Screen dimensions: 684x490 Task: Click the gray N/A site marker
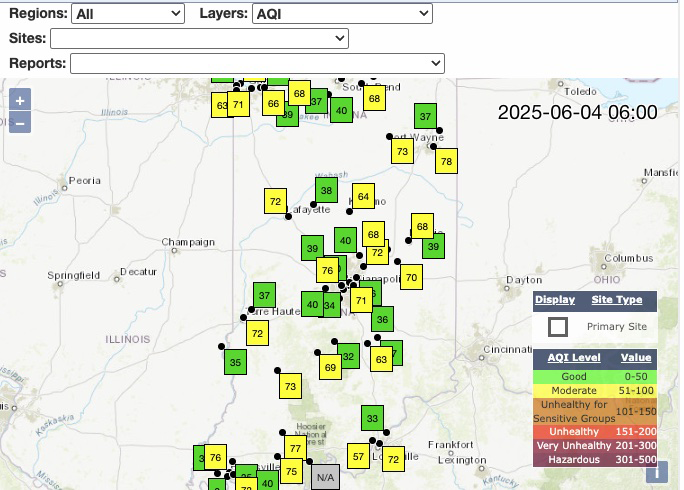pyautogui.click(x=325, y=477)
